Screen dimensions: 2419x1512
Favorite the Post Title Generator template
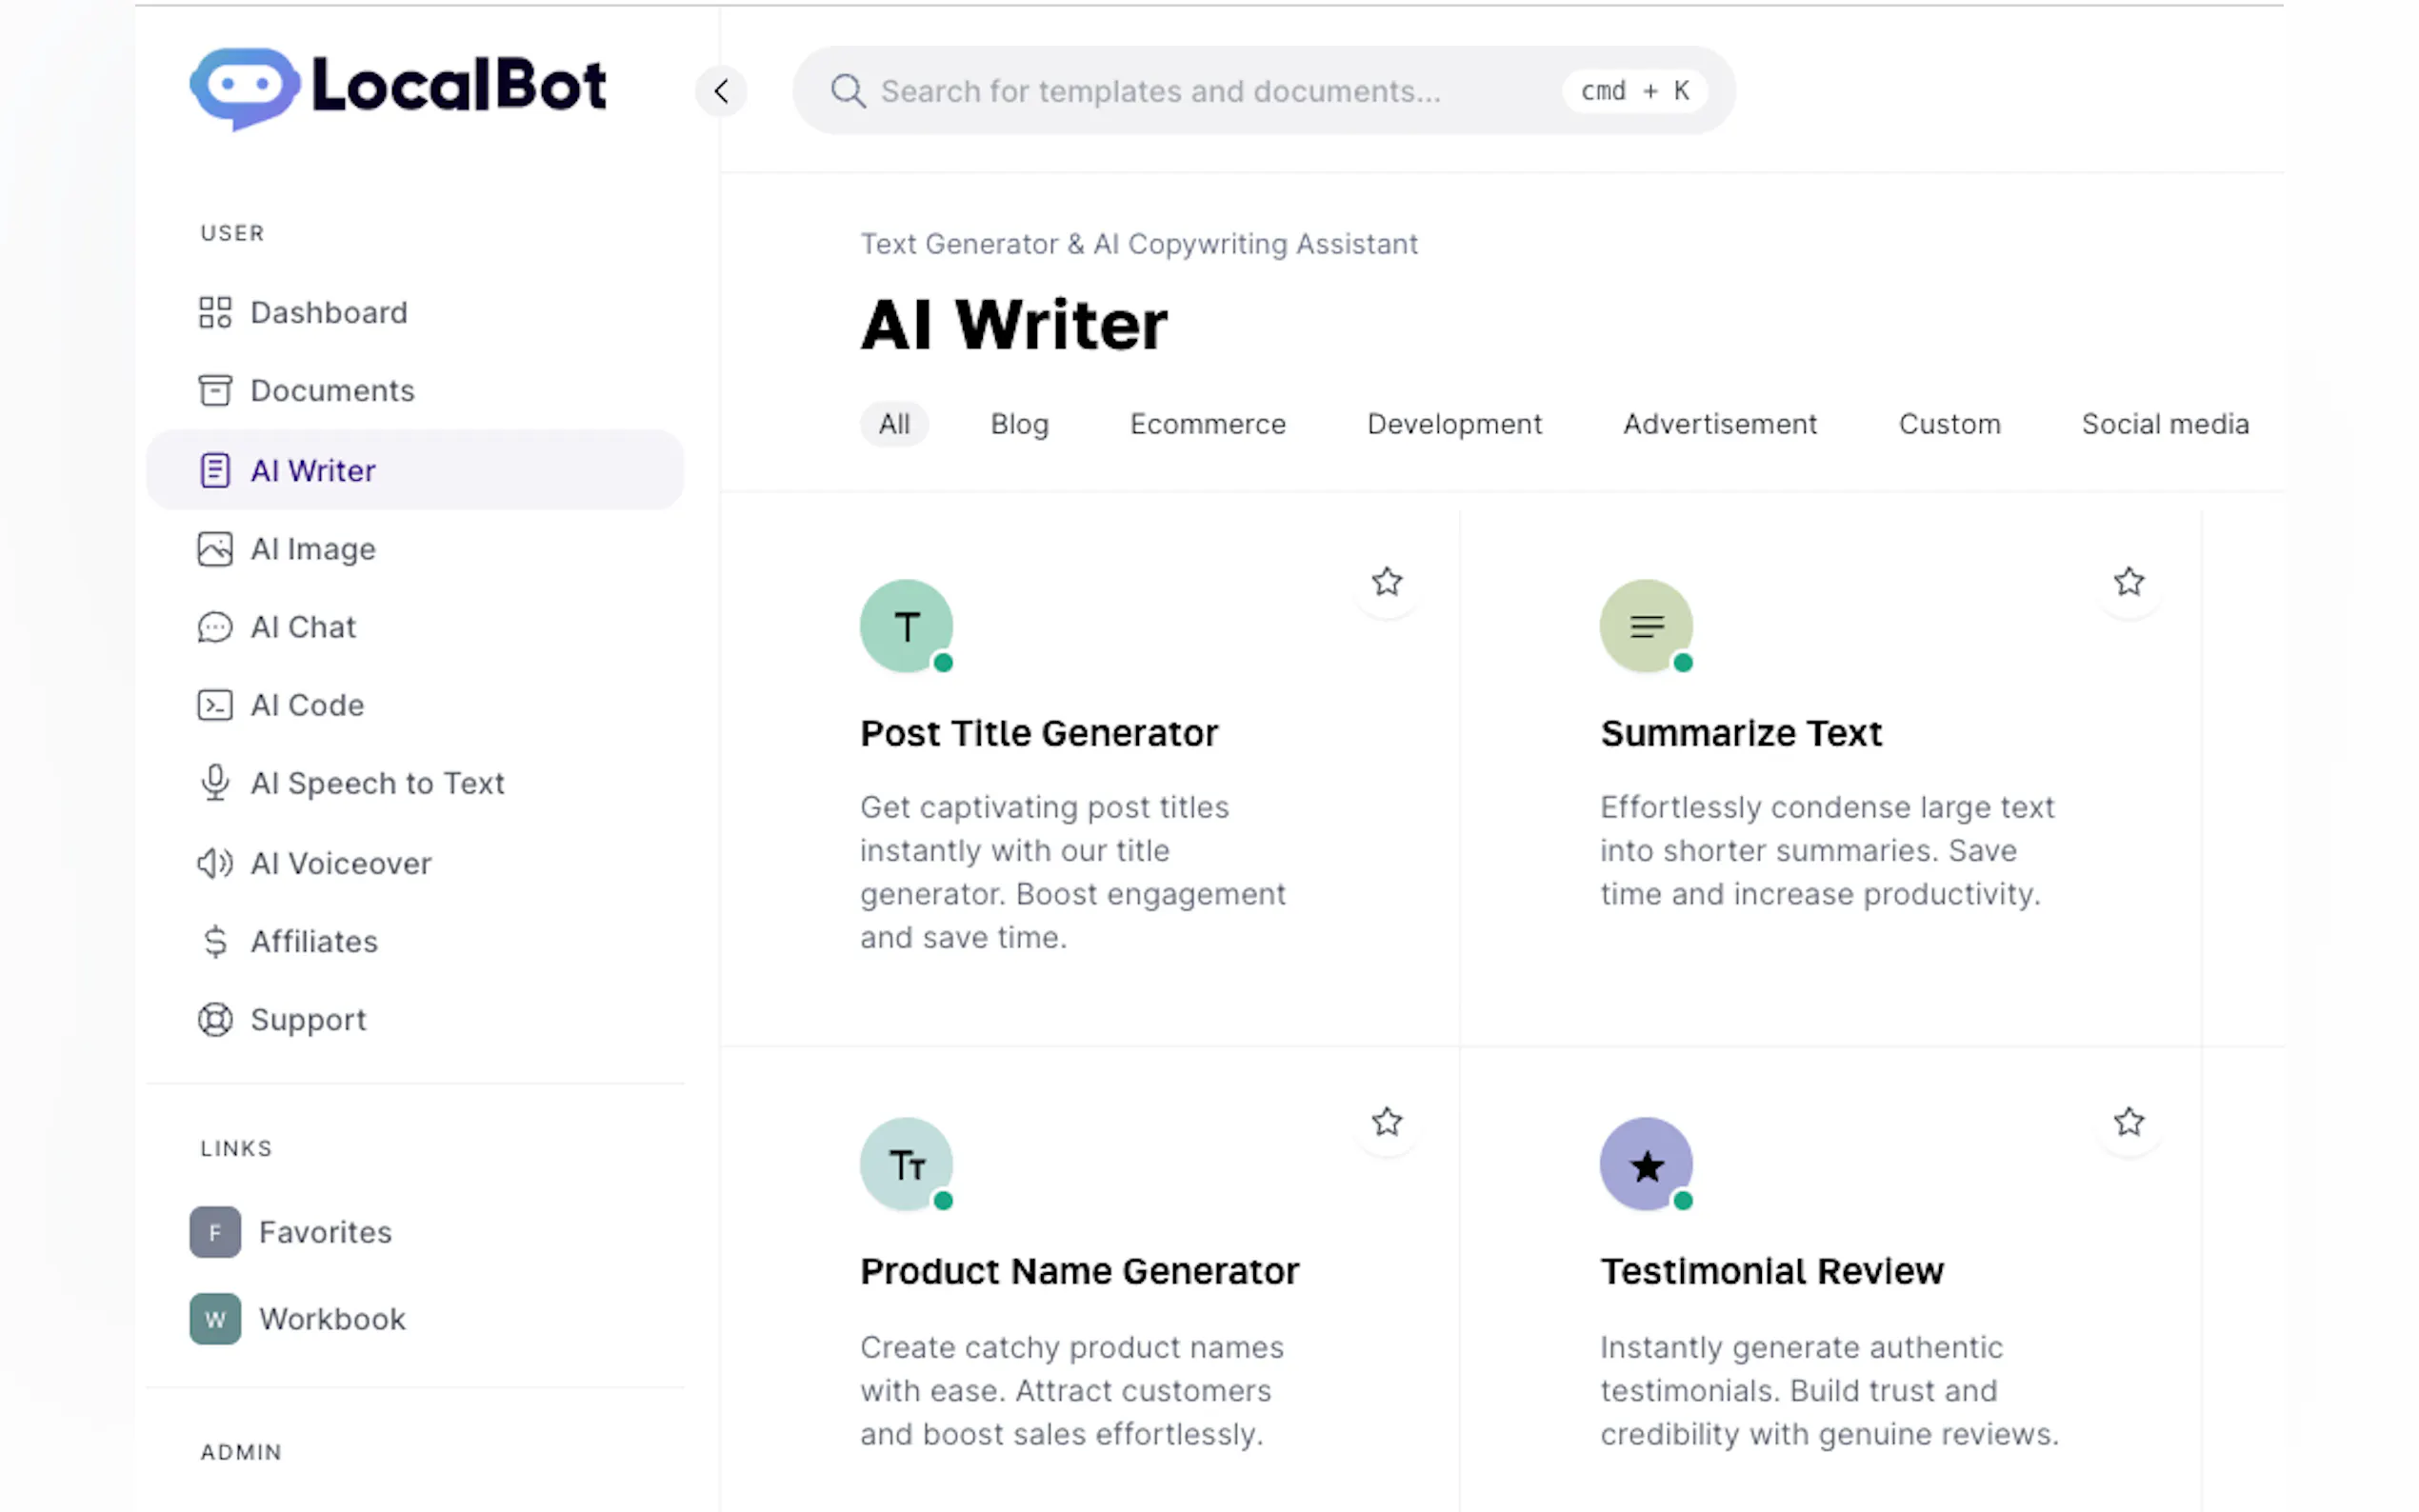[x=1386, y=581]
